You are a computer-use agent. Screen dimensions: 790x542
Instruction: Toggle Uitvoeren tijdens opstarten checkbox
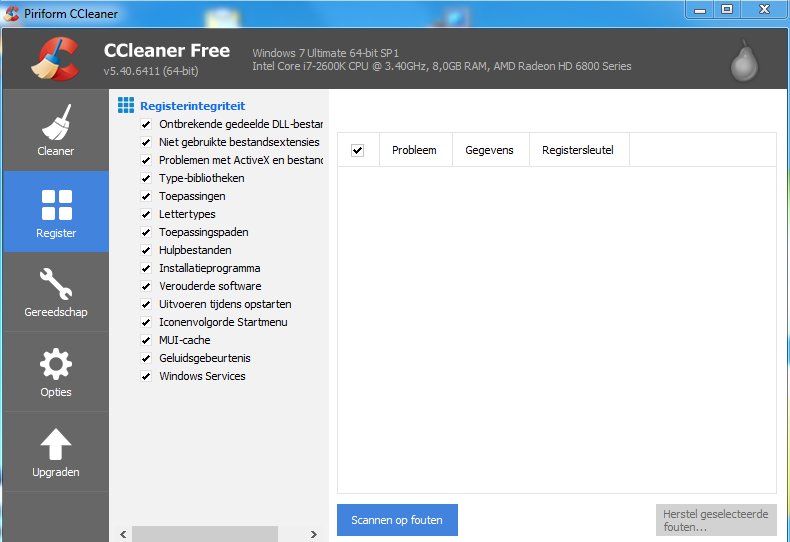[x=146, y=304]
